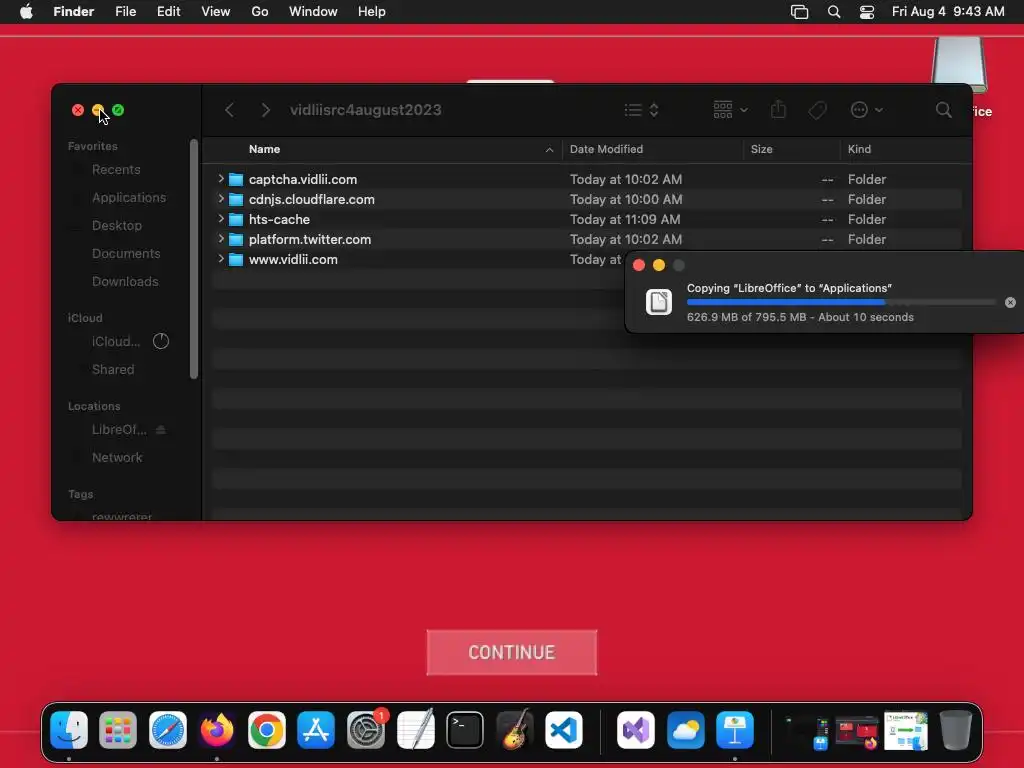This screenshot has height=768, width=1024.
Task: Eject the LibreOffice volume
Action: [x=161, y=430]
